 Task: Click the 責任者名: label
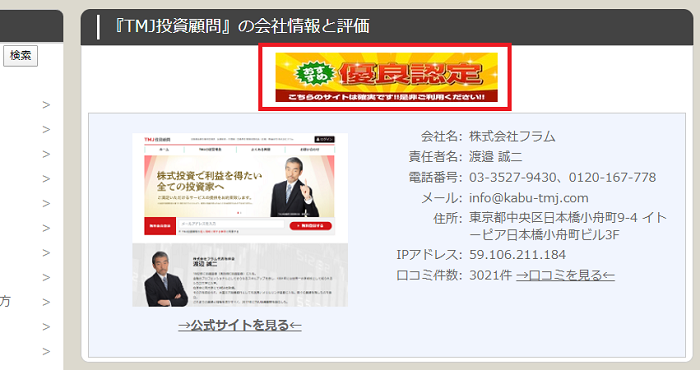(x=435, y=157)
